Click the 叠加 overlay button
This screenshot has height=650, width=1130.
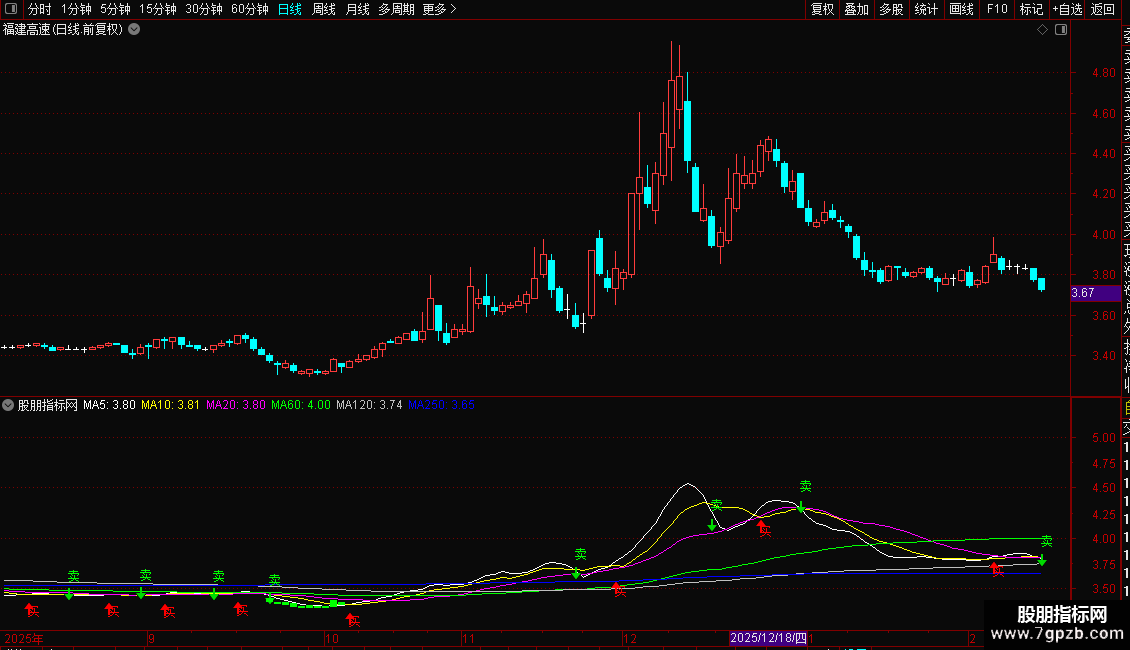point(857,9)
